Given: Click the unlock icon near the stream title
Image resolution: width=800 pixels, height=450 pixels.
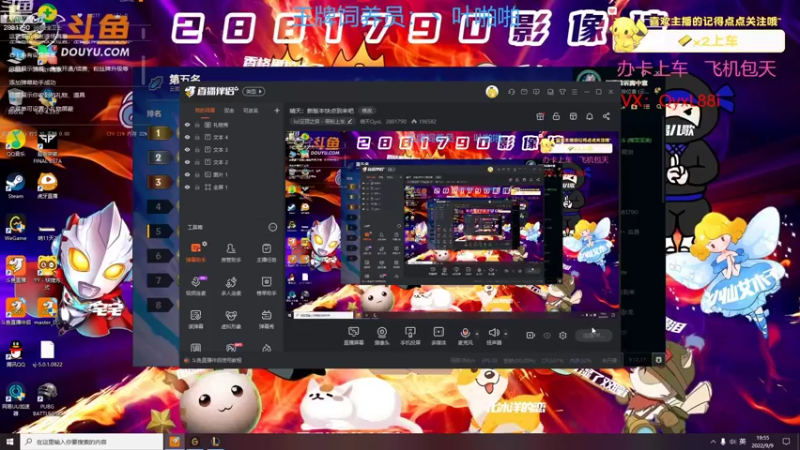Looking at the screenshot, I should 556,116.
